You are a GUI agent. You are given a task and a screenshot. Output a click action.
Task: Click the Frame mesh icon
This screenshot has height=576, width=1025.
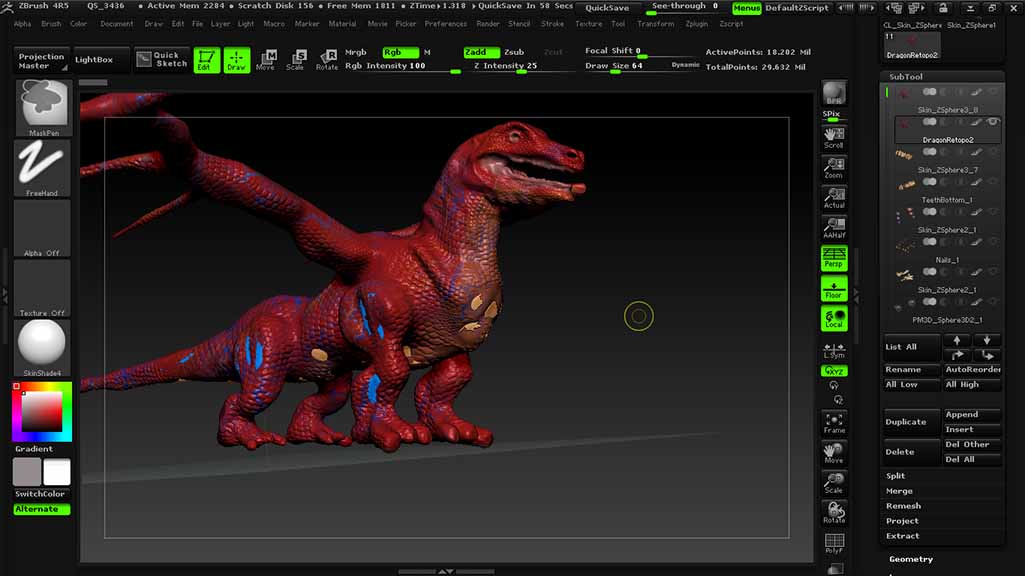point(834,423)
